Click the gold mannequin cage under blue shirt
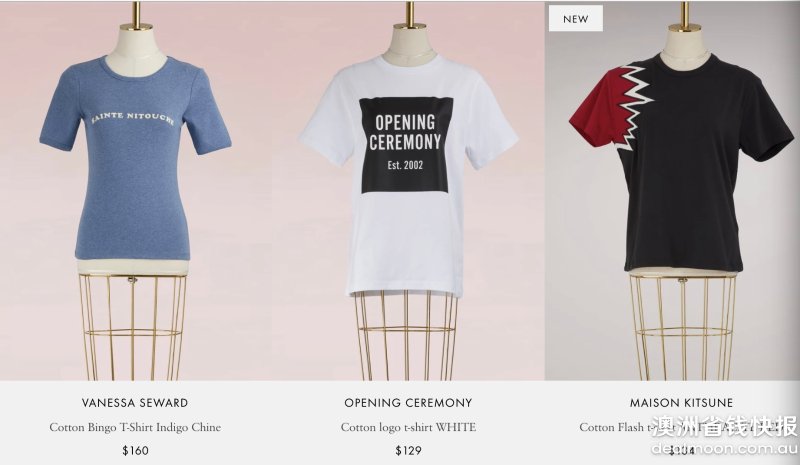 pyautogui.click(x=133, y=327)
